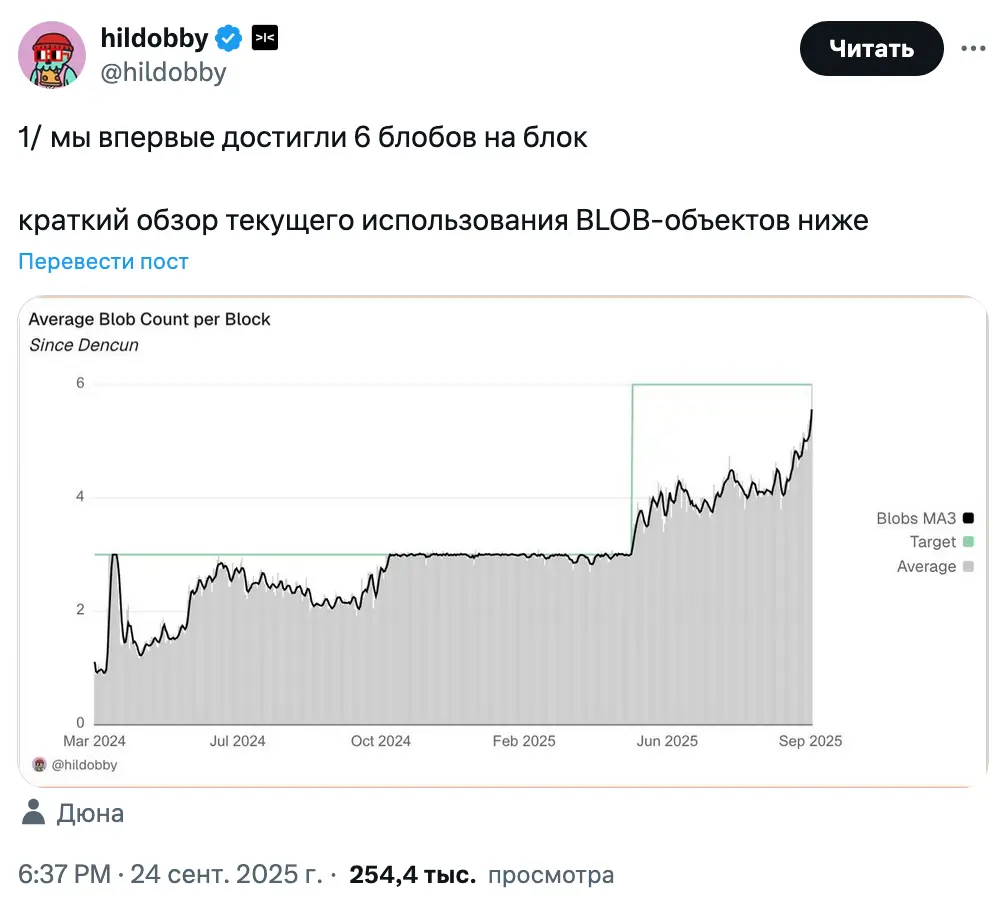Click the small @hildobby watermark avatar in chart

tap(39, 765)
